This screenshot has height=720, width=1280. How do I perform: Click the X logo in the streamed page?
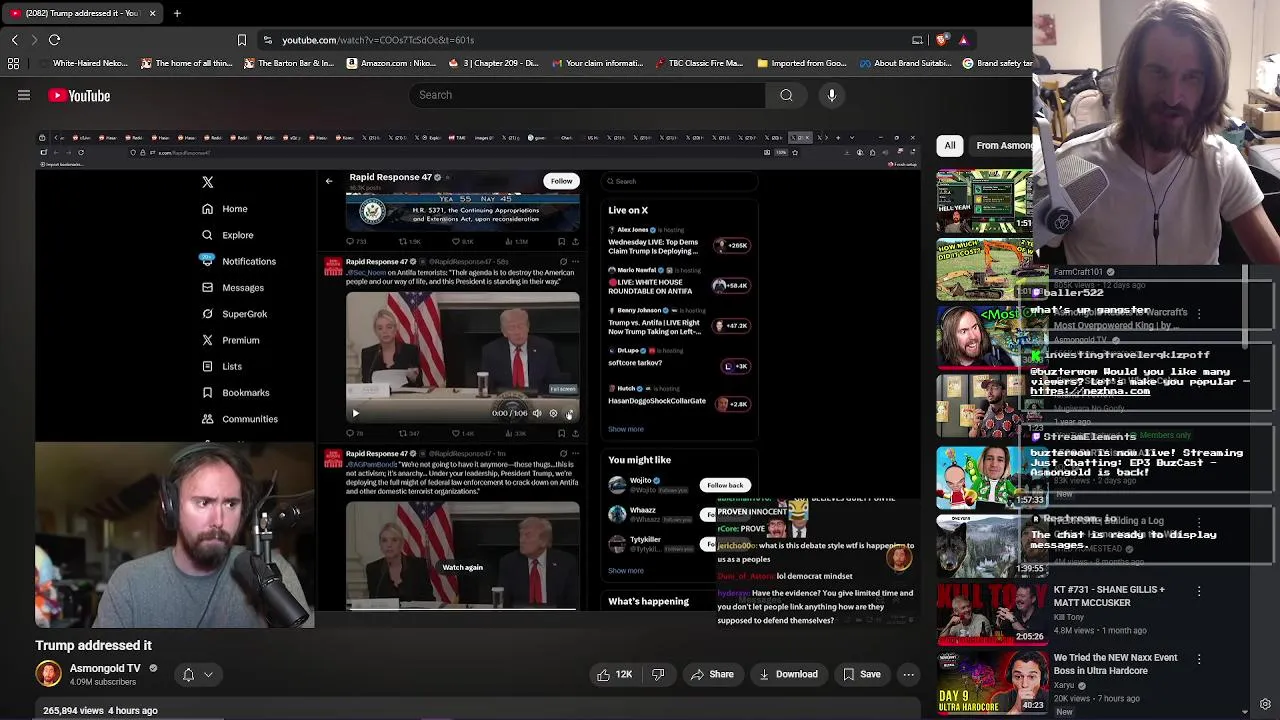coord(208,182)
